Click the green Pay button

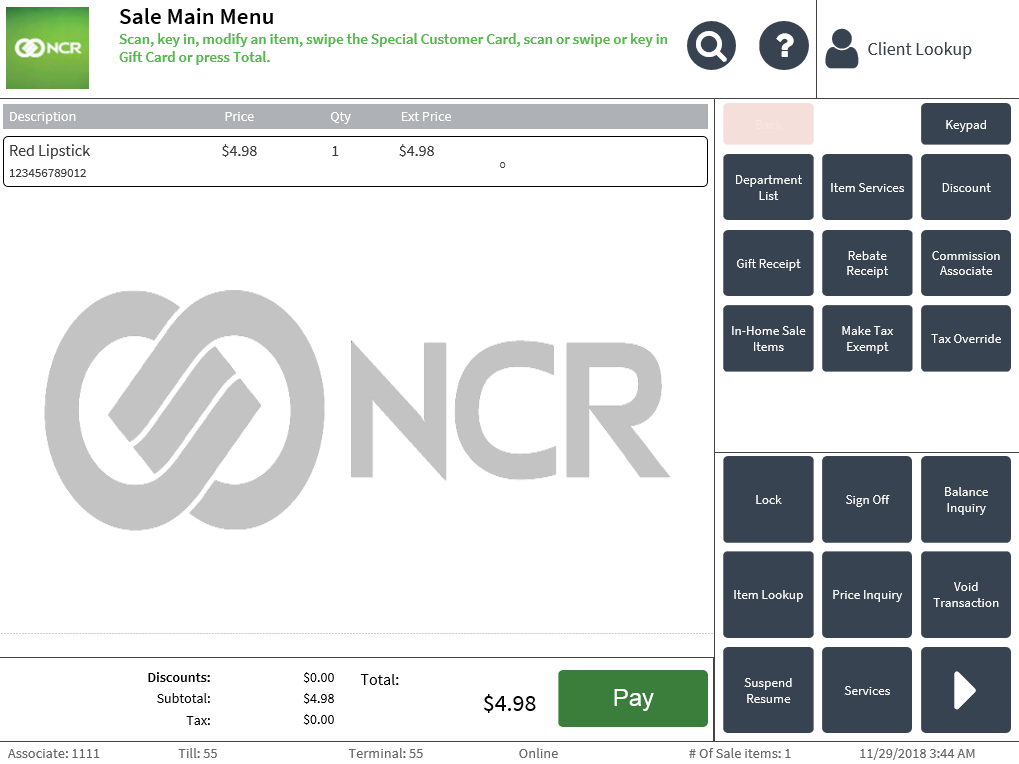click(x=632, y=698)
